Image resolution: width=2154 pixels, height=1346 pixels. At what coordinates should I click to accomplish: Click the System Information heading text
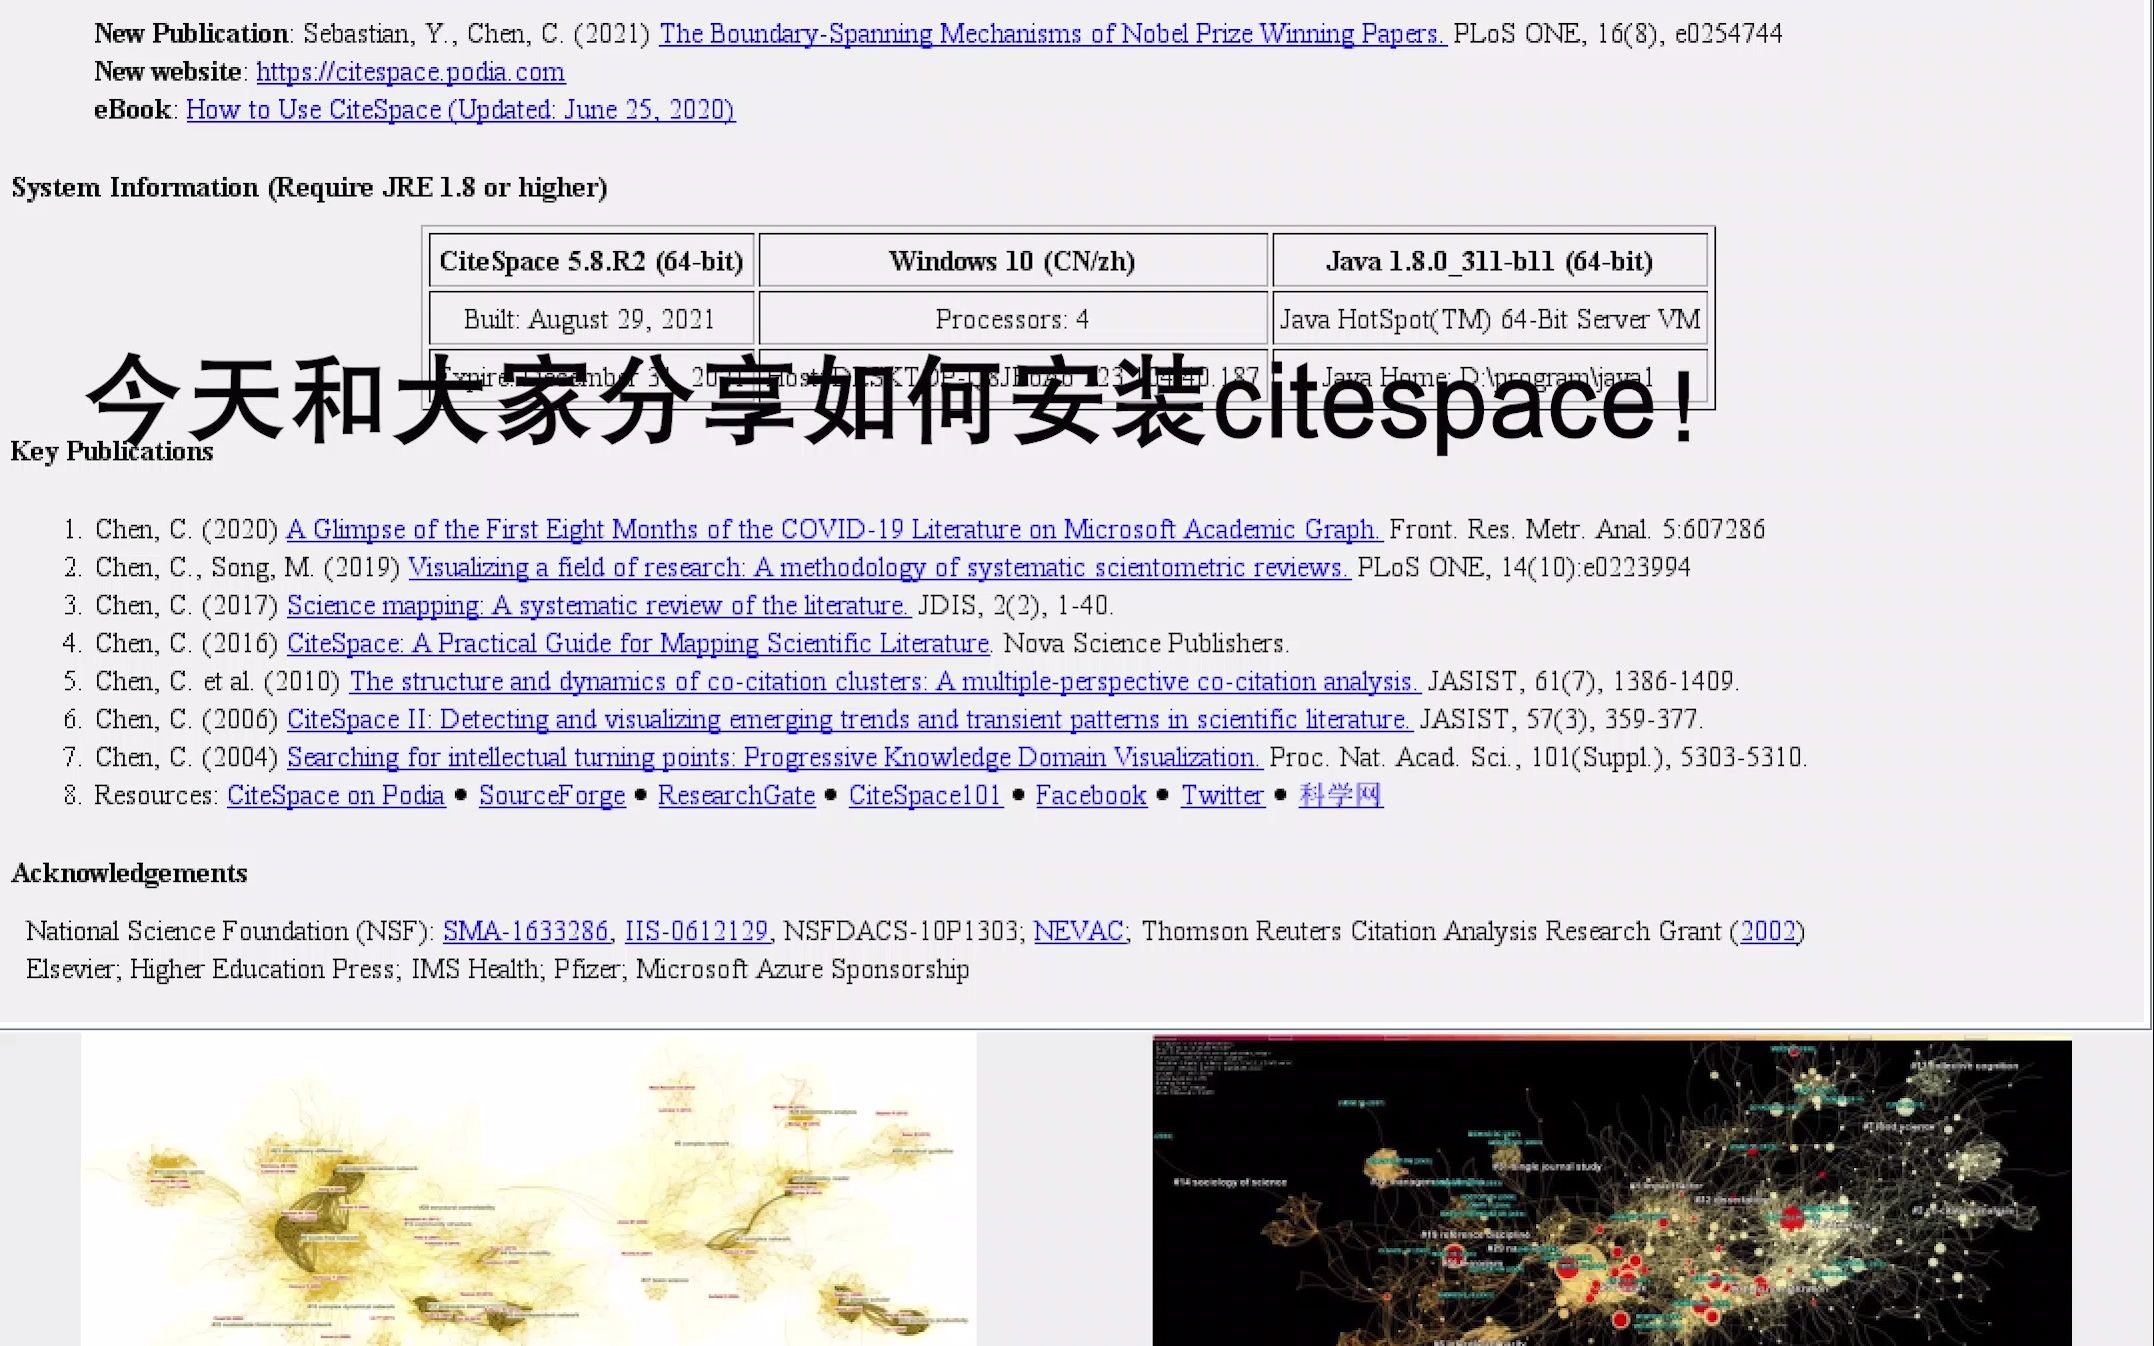click(x=309, y=188)
